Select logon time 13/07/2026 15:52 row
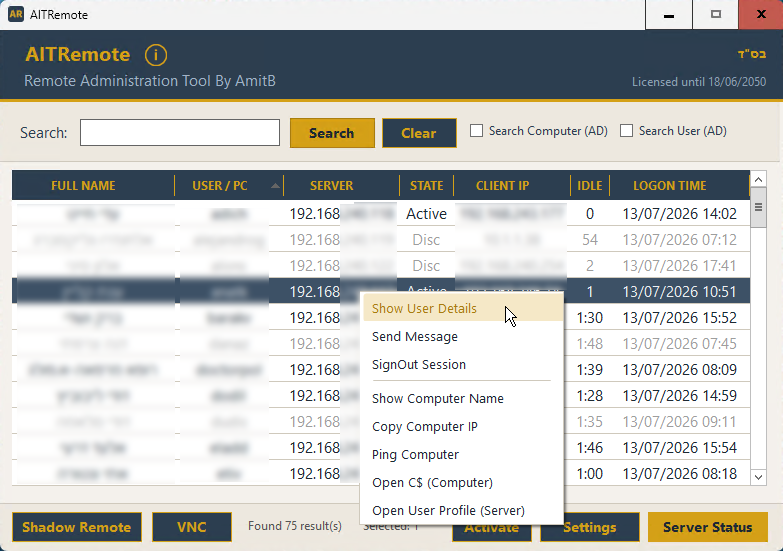The height and width of the screenshot is (551, 783). [680, 318]
